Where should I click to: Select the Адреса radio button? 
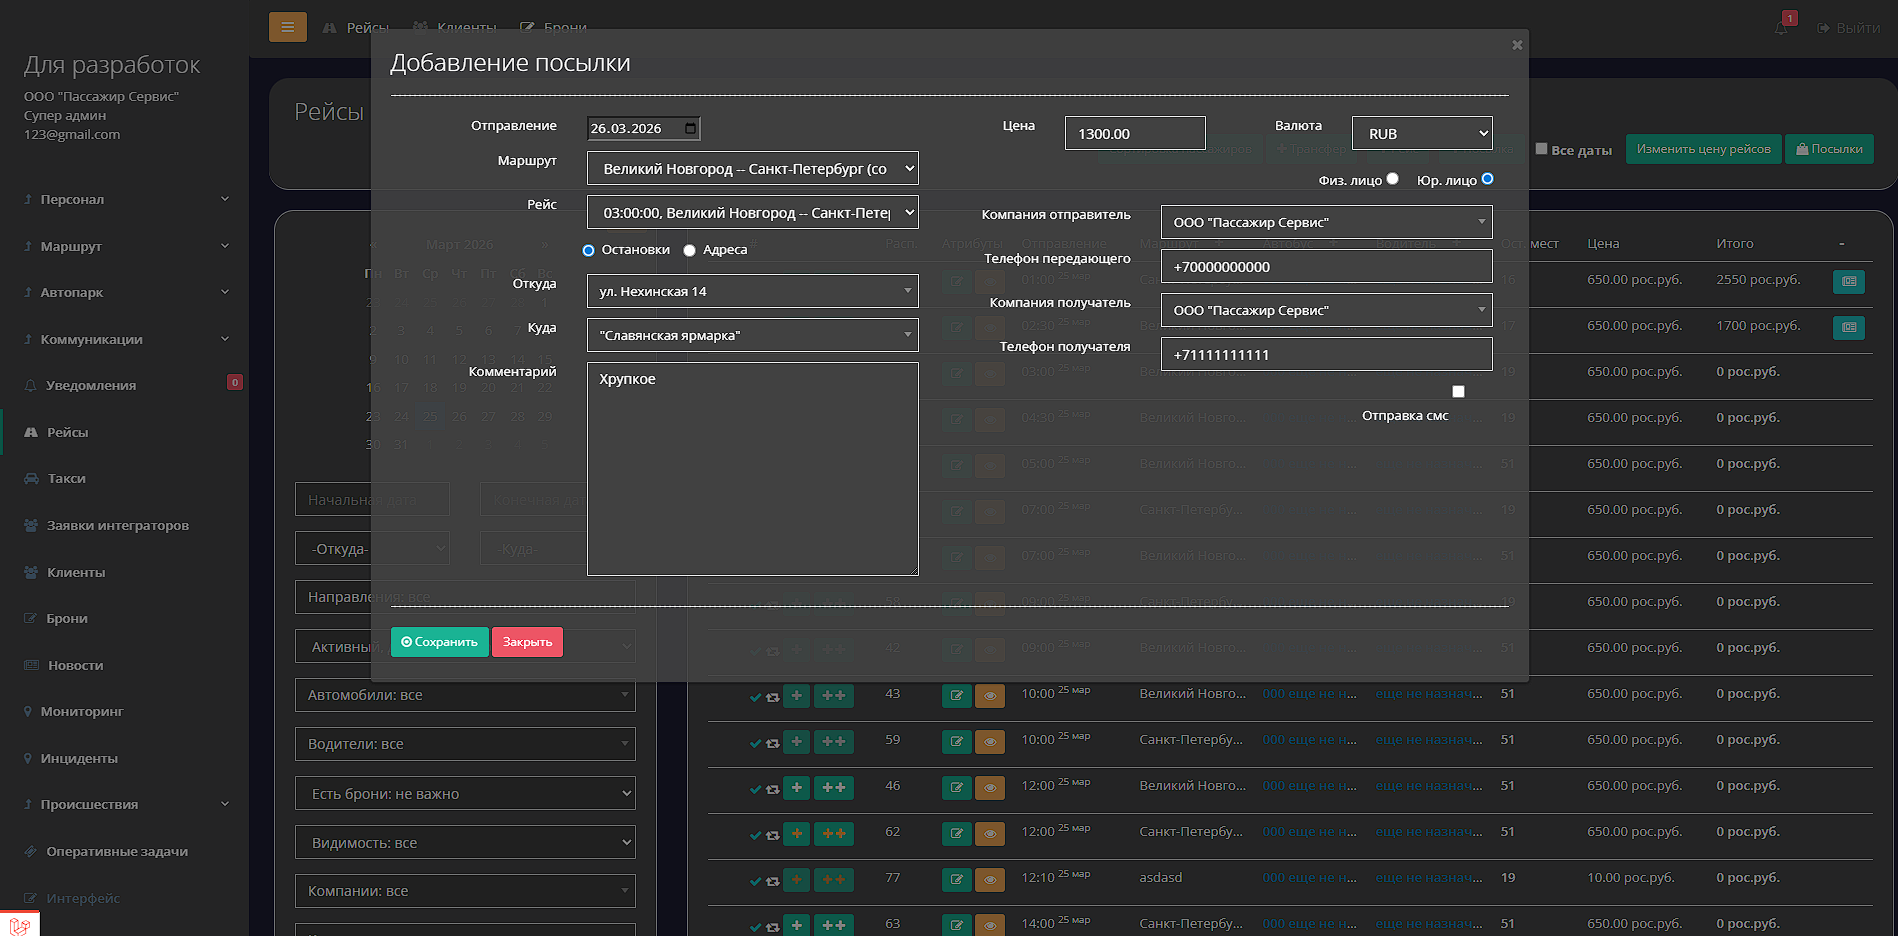[x=690, y=250]
